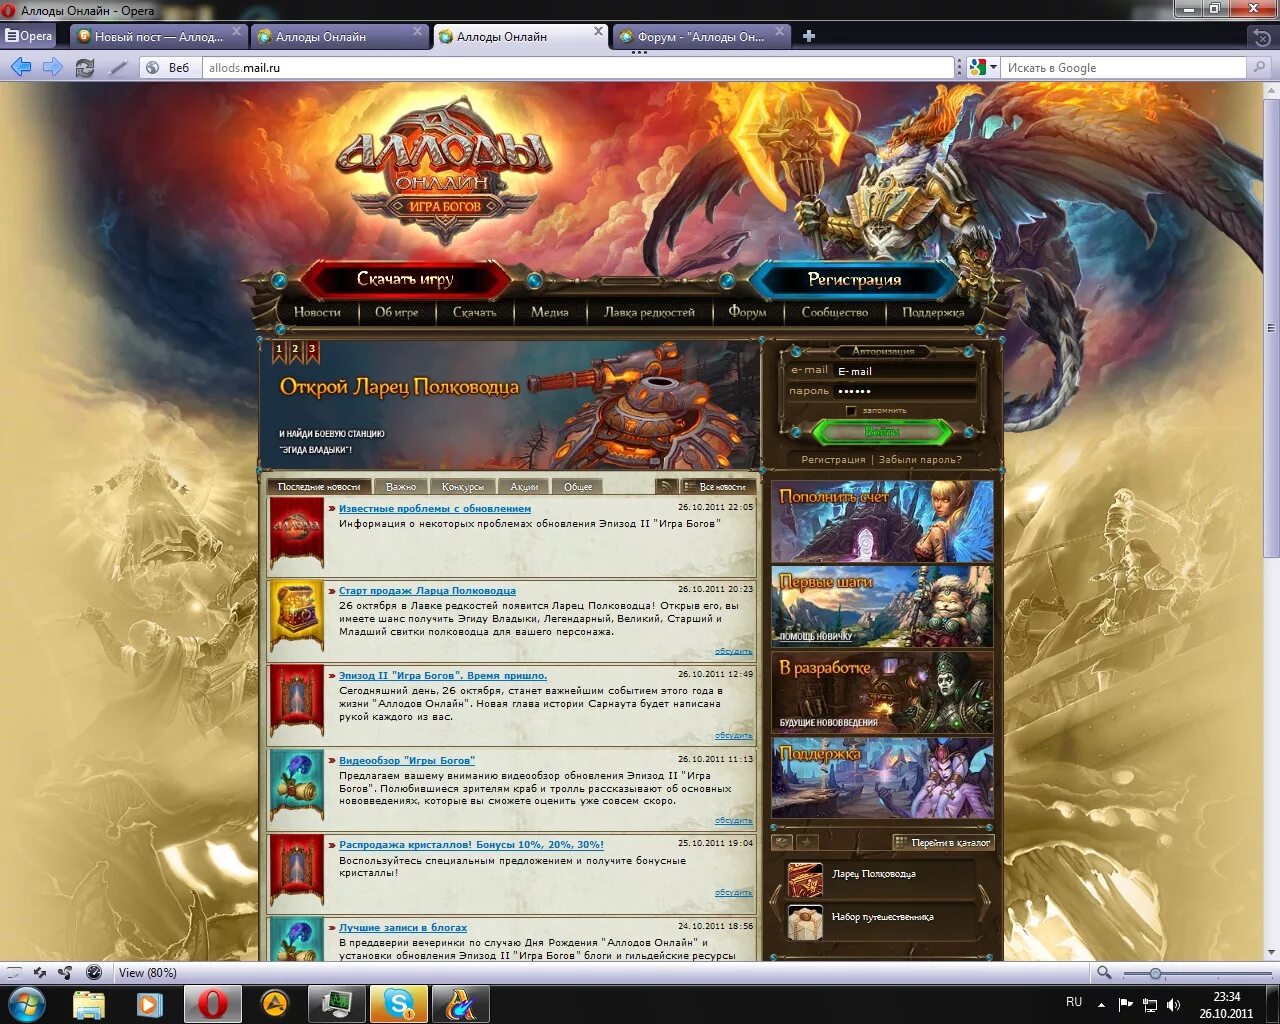1280x1024 pixels.
Task: Open "Видеообзор Игры Богов" news link
Action: (407, 761)
